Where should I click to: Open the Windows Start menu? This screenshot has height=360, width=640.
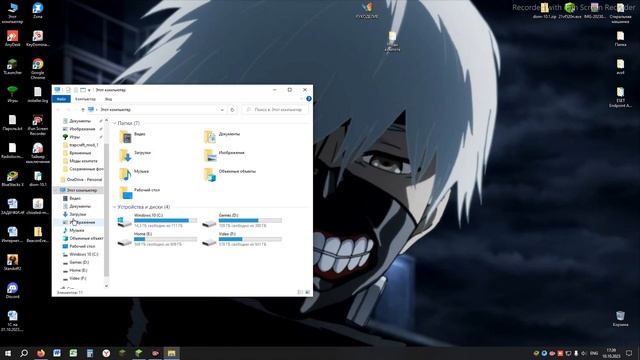point(8,353)
